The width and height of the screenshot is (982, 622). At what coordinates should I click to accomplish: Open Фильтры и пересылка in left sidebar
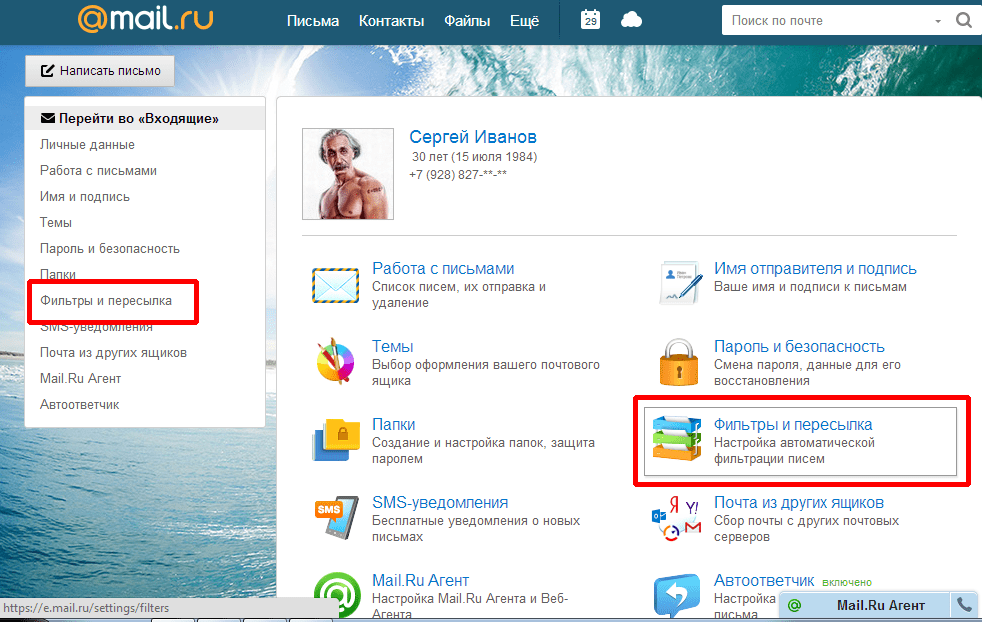tap(106, 300)
